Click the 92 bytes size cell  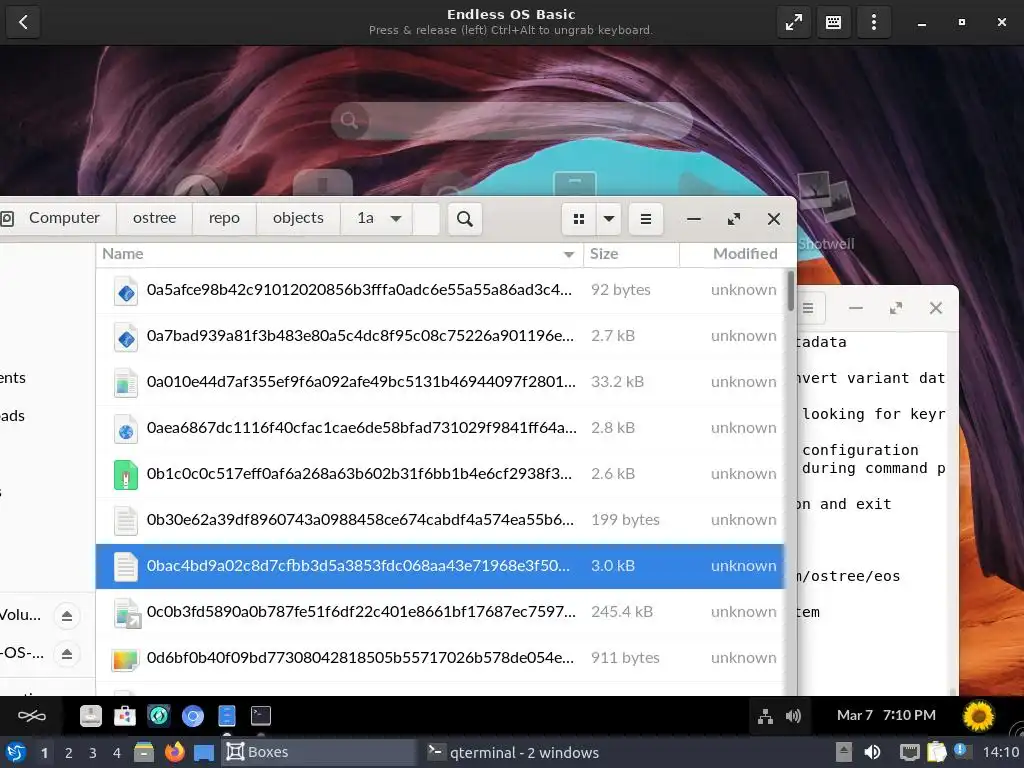(x=620, y=289)
